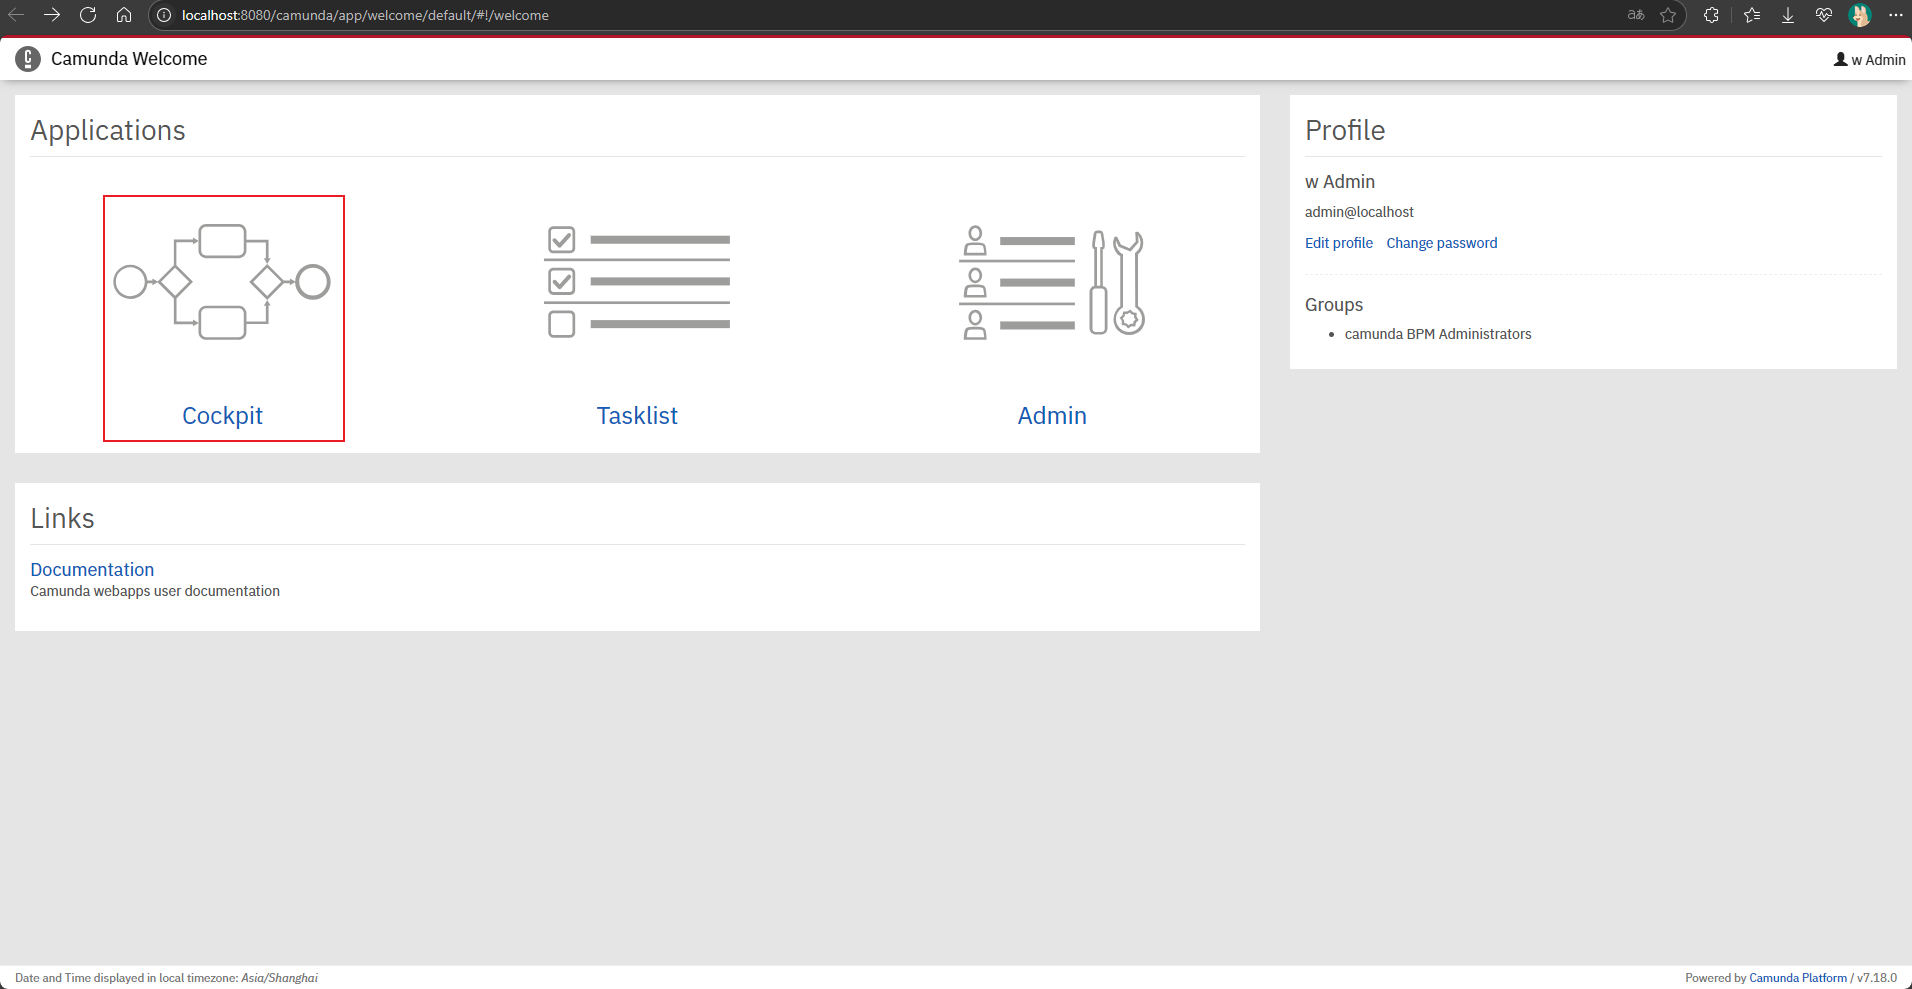Expand the w Admin user menu
This screenshot has width=1912, height=989.
point(1869,60)
